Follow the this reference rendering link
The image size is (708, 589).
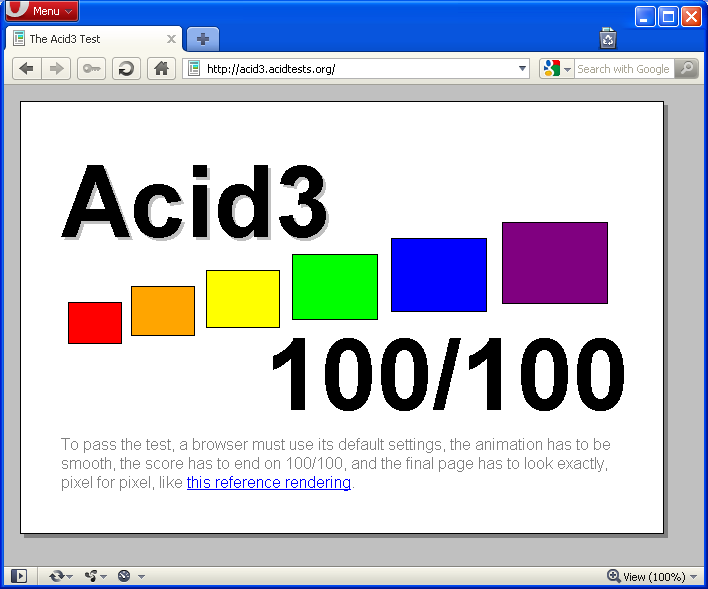[269, 482]
